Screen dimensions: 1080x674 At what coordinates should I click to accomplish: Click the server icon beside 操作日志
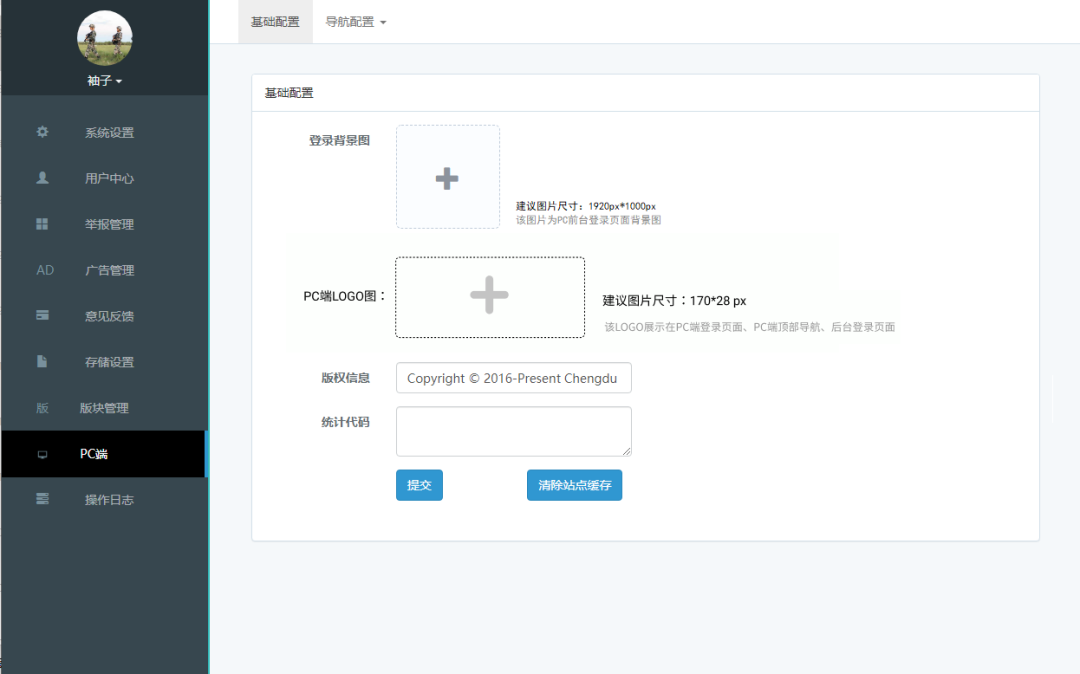(x=43, y=498)
